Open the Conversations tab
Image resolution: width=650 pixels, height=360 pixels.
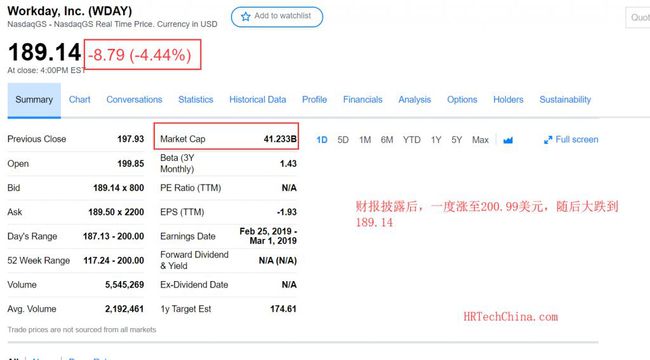coord(134,100)
